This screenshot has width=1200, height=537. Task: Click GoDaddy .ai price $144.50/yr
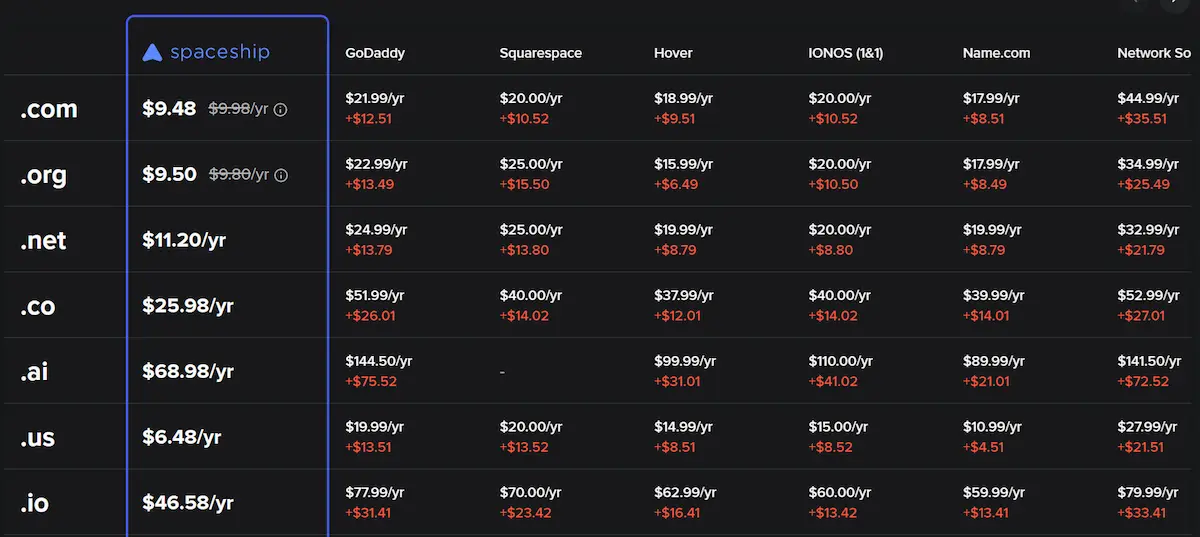point(379,361)
